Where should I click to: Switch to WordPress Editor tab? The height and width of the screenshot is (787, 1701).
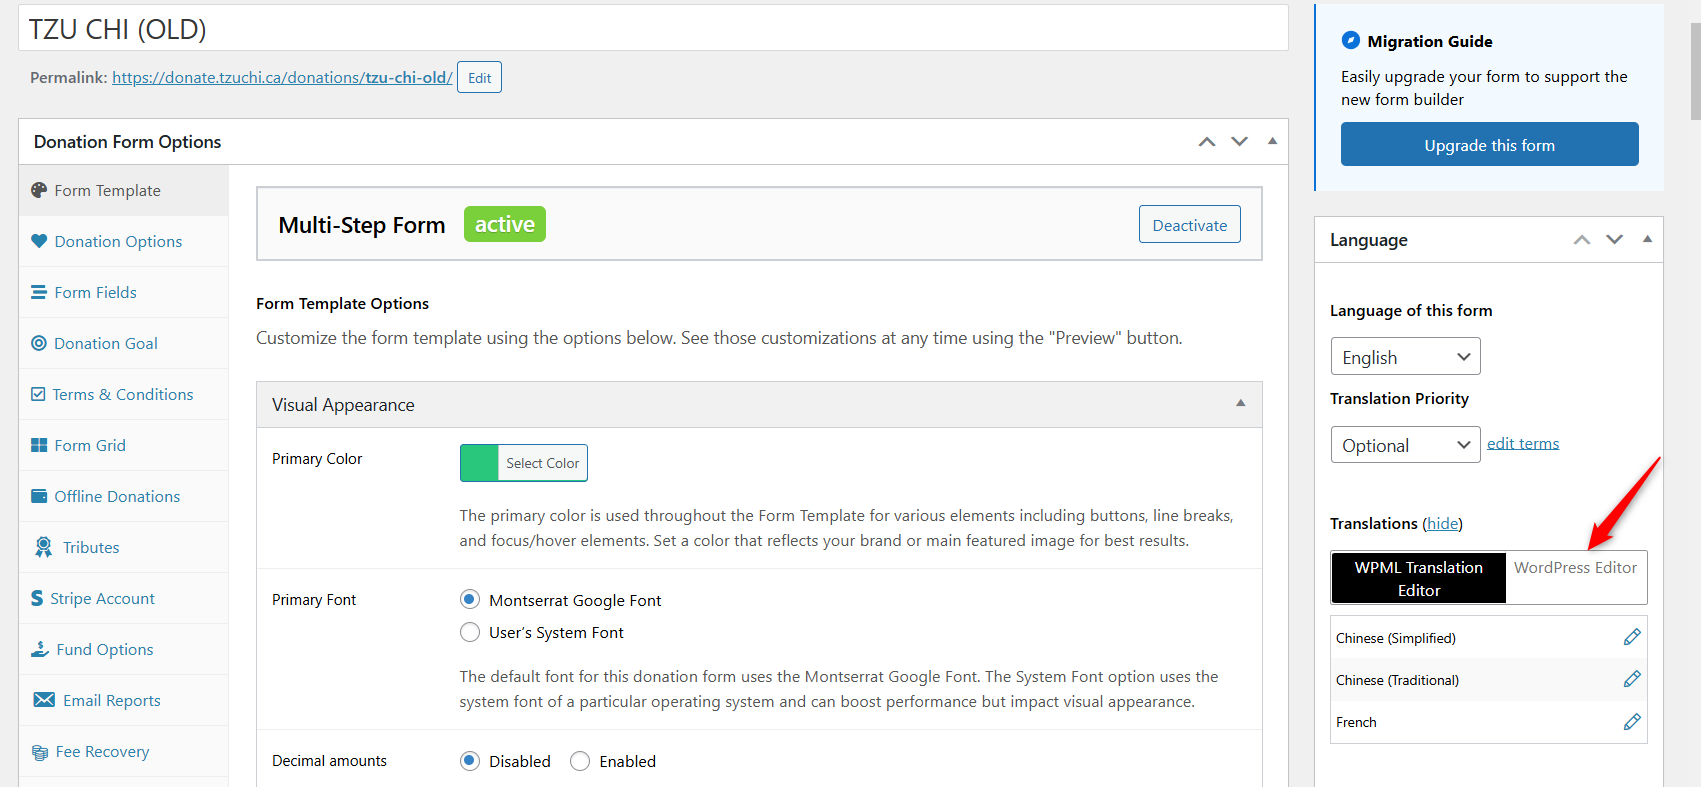(1575, 568)
